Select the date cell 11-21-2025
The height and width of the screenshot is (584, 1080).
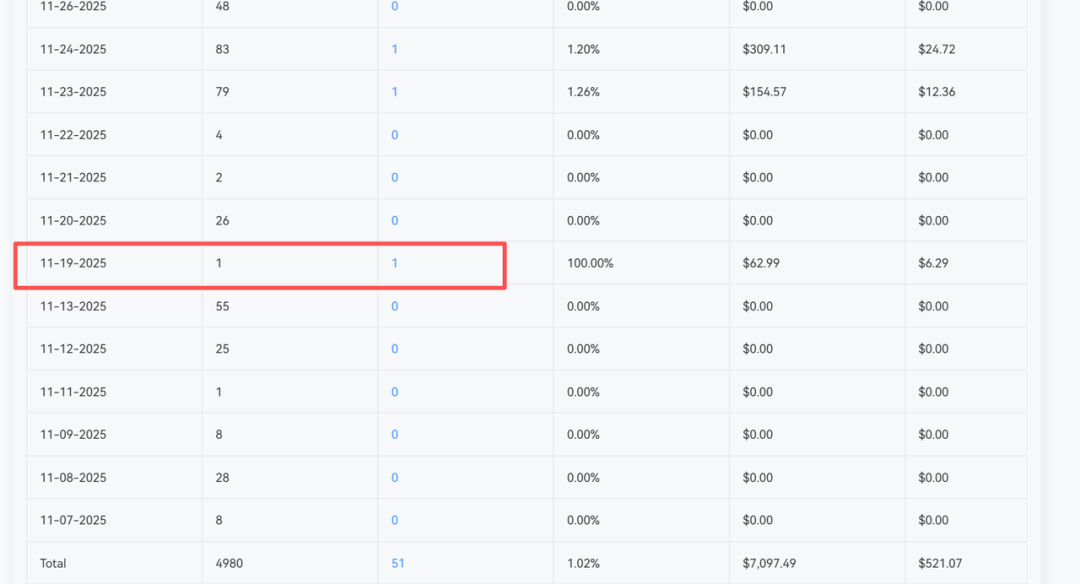tap(73, 178)
